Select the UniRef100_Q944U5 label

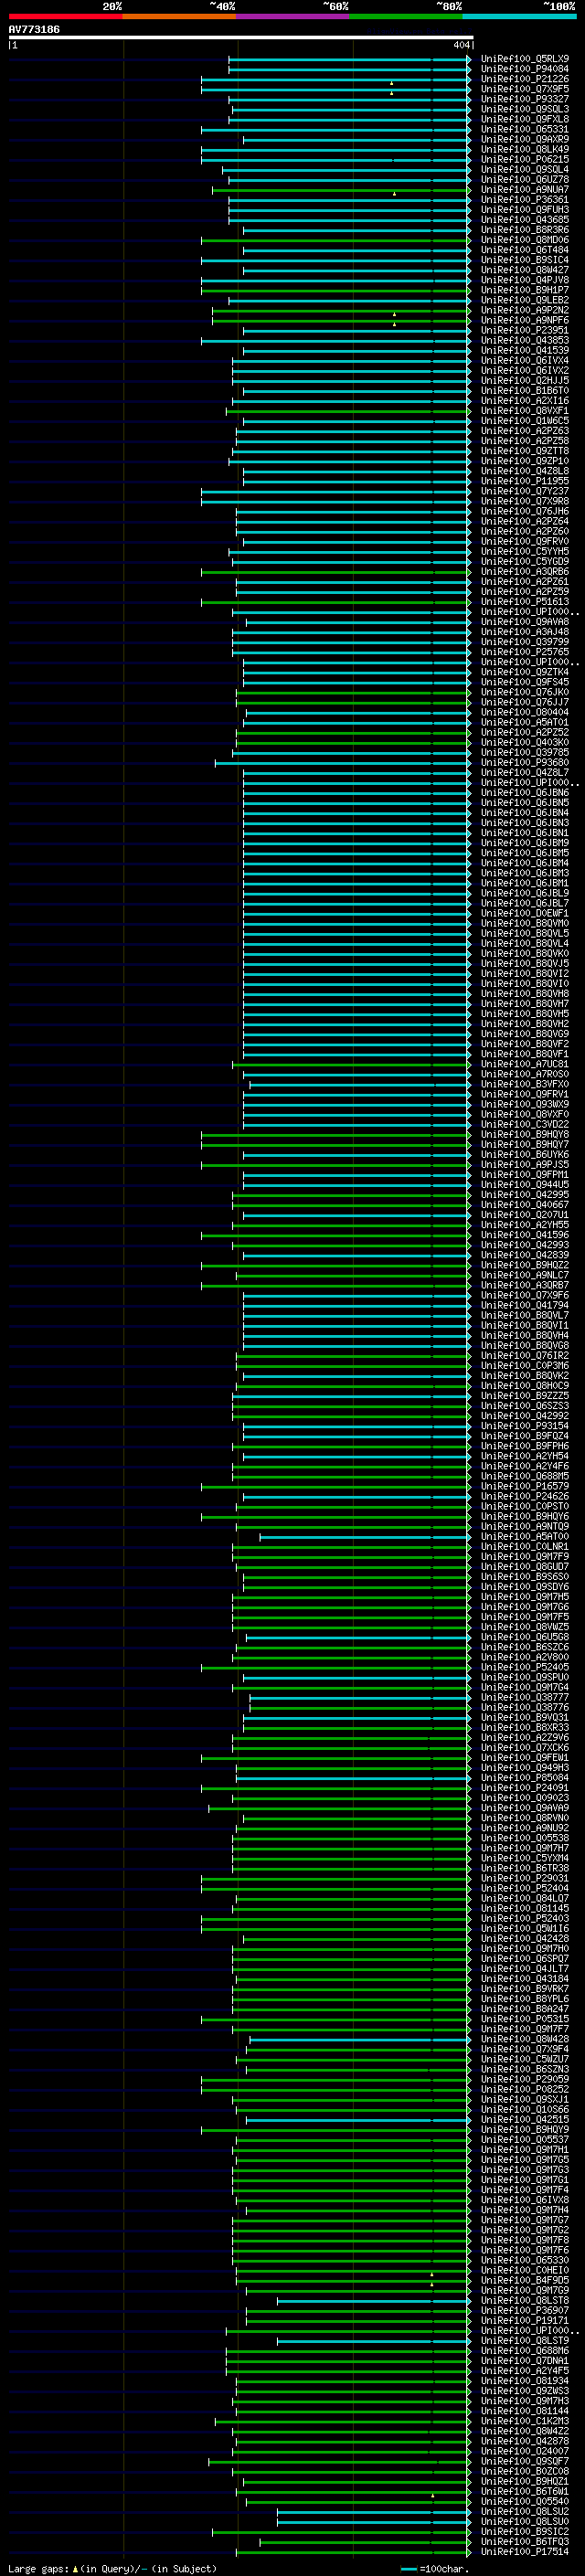524,1185
